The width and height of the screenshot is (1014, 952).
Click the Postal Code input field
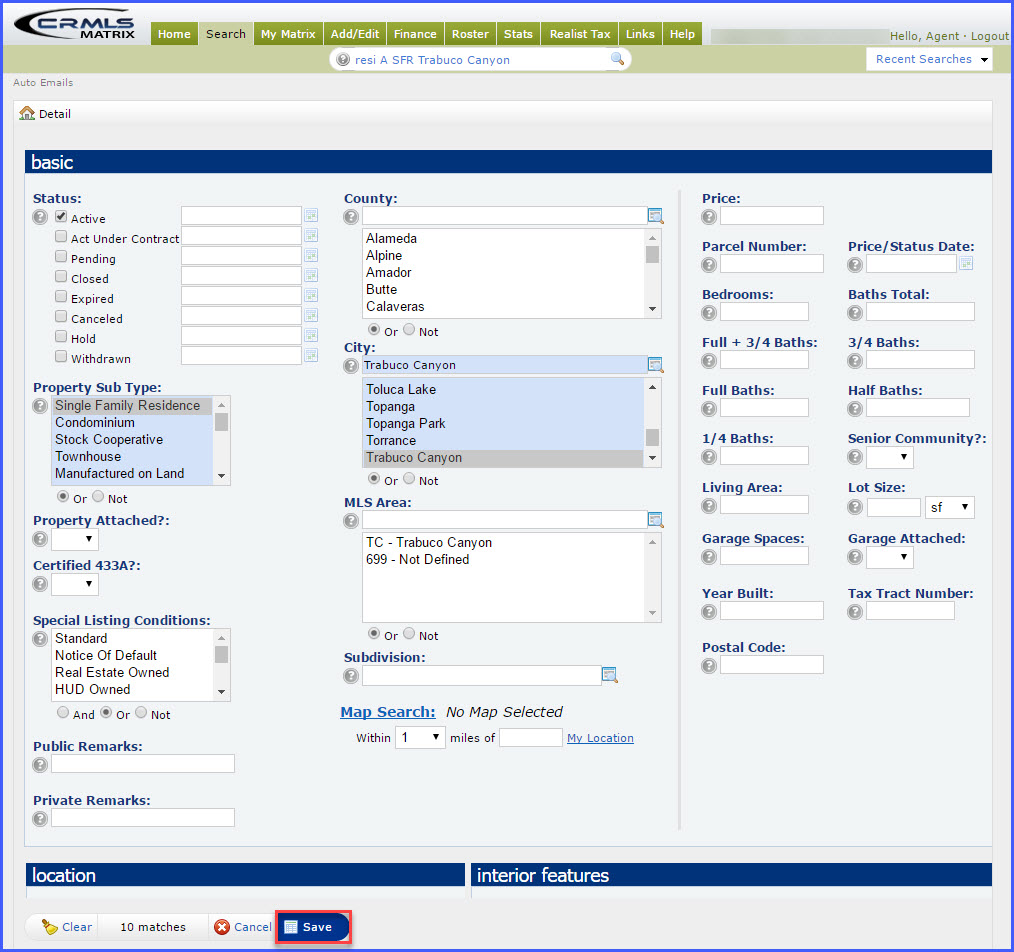[x=771, y=665]
